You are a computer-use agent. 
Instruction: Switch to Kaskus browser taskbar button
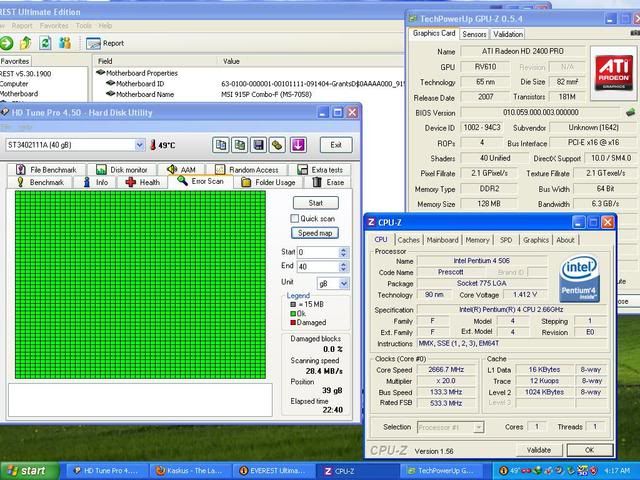point(189,471)
